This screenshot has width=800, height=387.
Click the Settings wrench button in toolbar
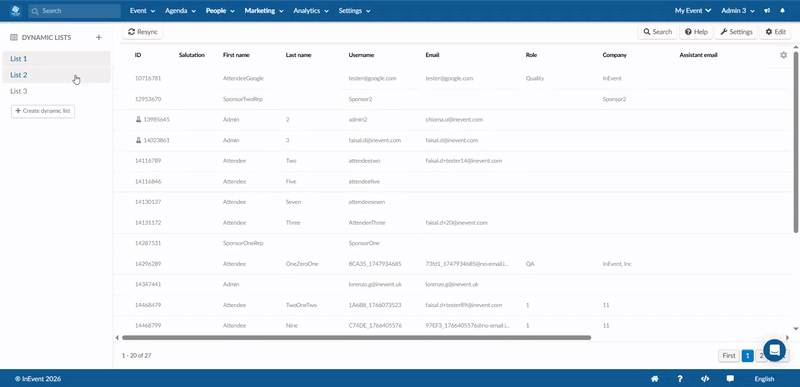(736, 32)
